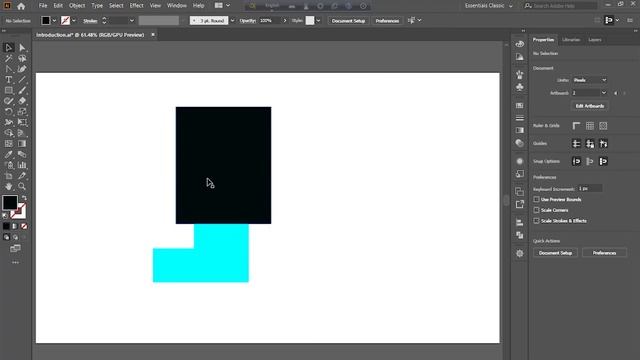This screenshot has height=360, width=640.
Task: Open graphic Style dropdown
Action: pos(318,21)
